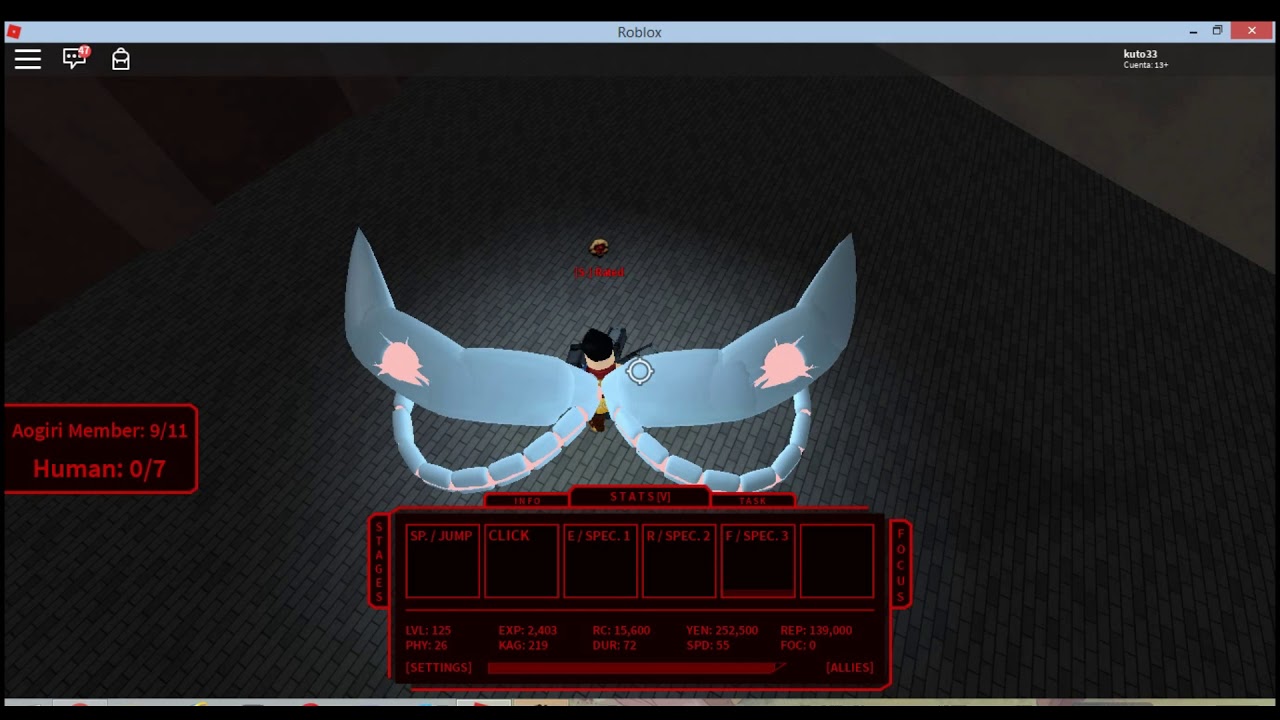Click the kuto33 account name

pos(1140,54)
